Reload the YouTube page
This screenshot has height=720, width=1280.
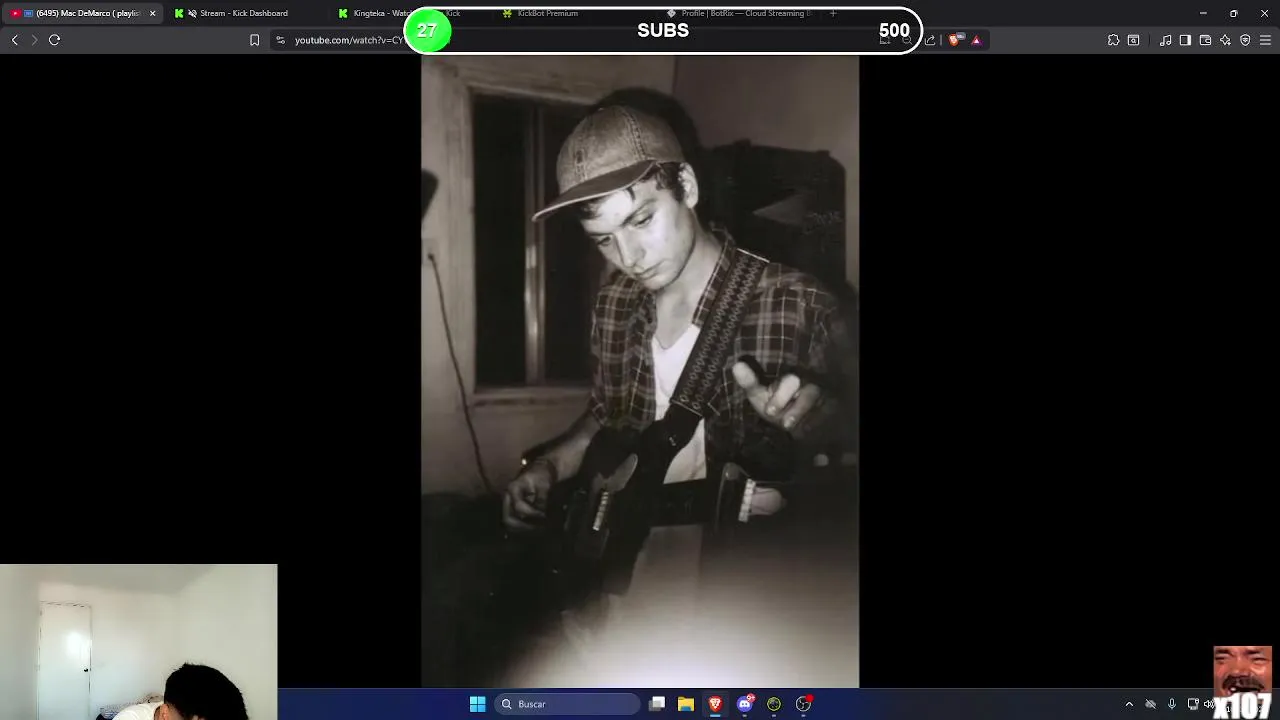55,40
